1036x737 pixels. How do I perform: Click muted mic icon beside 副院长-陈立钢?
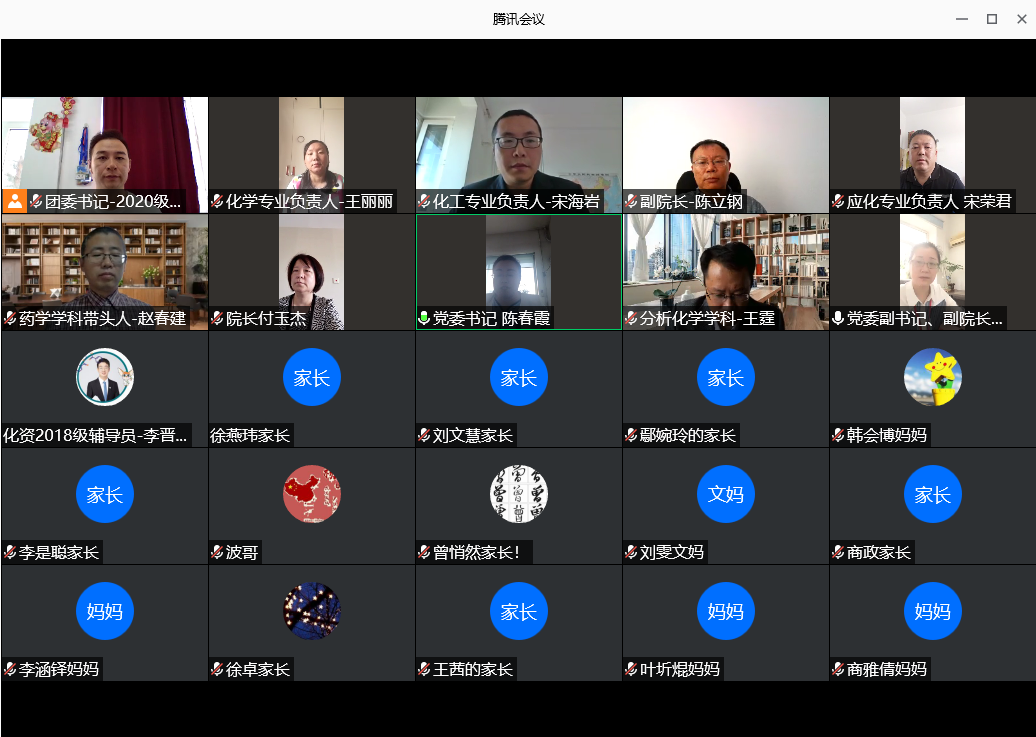click(x=631, y=202)
